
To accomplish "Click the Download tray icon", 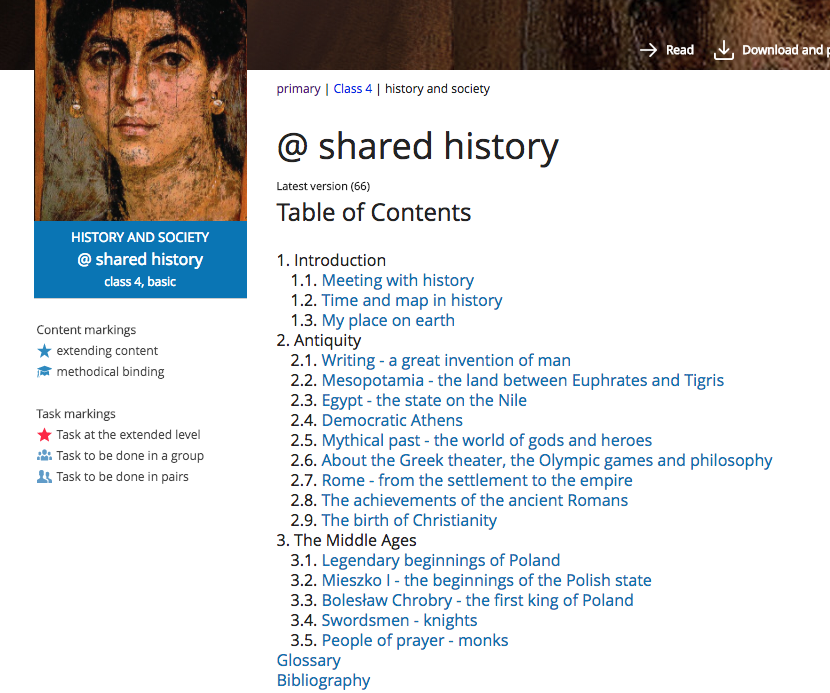I will tap(724, 50).
